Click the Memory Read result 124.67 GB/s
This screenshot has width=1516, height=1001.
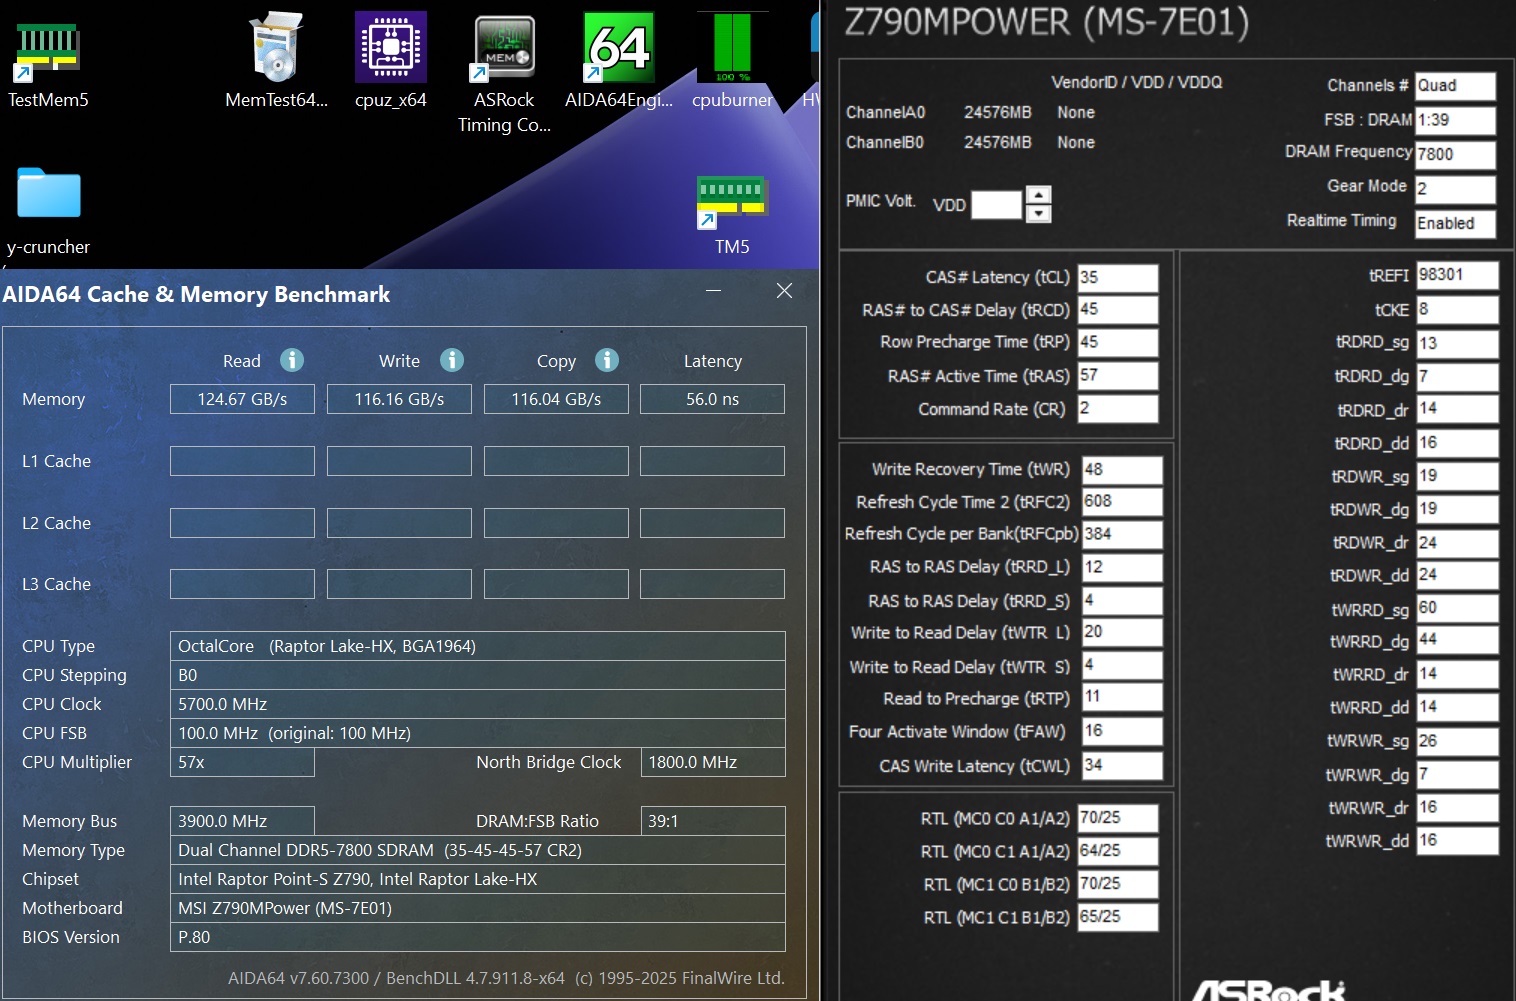(242, 399)
